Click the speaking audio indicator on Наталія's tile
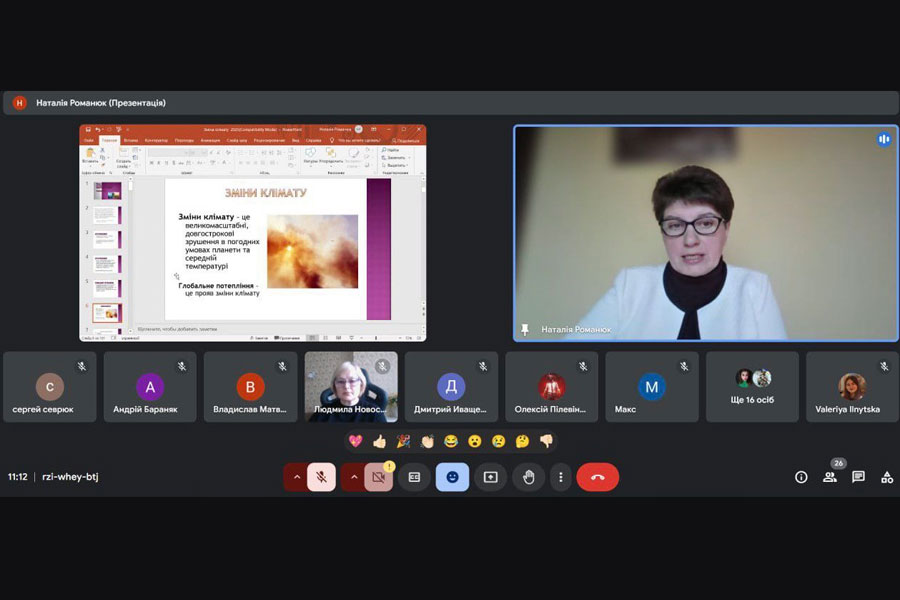Viewport: 900px width, 600px height. pos(884,139)
